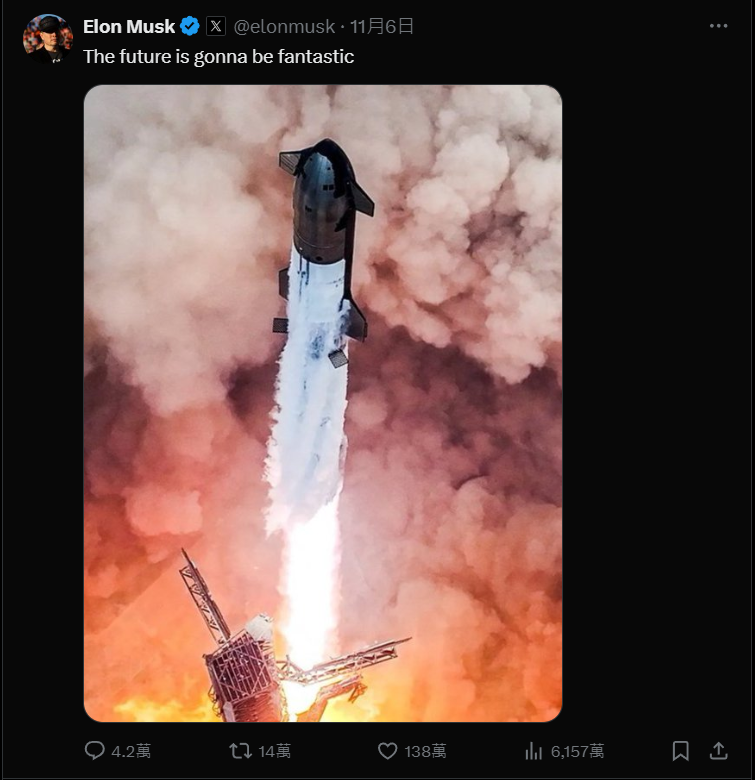Click the 4.2萬 reply count

pos(131,751)
